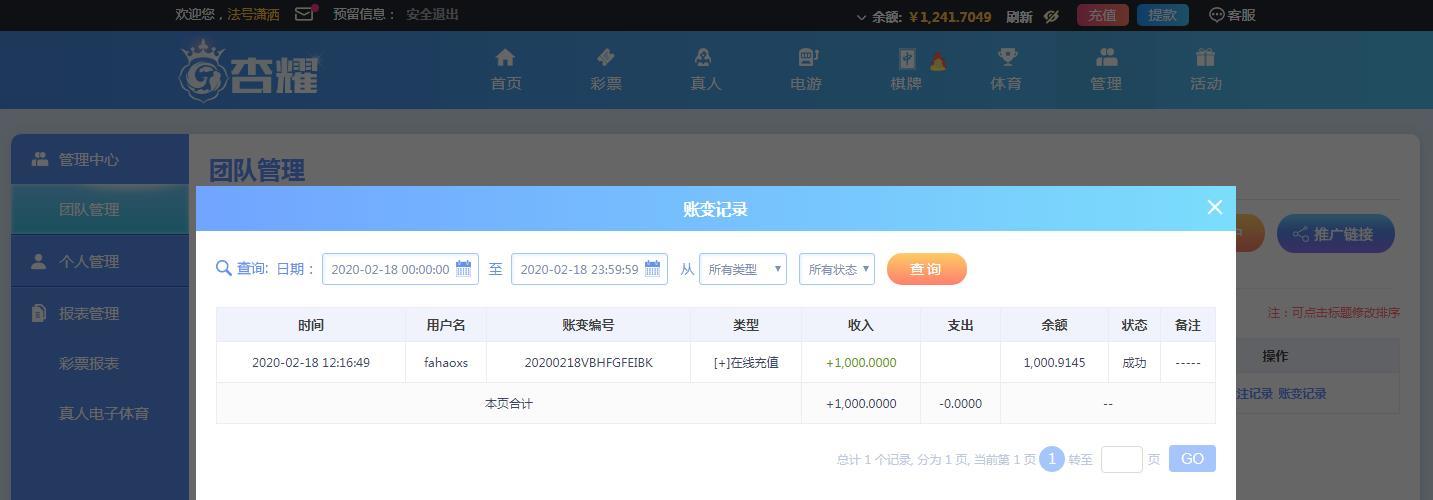This screenshot has height=500, width=1433.
Task: Click the 用户名 column header
Action: click(x=446, y=325)
